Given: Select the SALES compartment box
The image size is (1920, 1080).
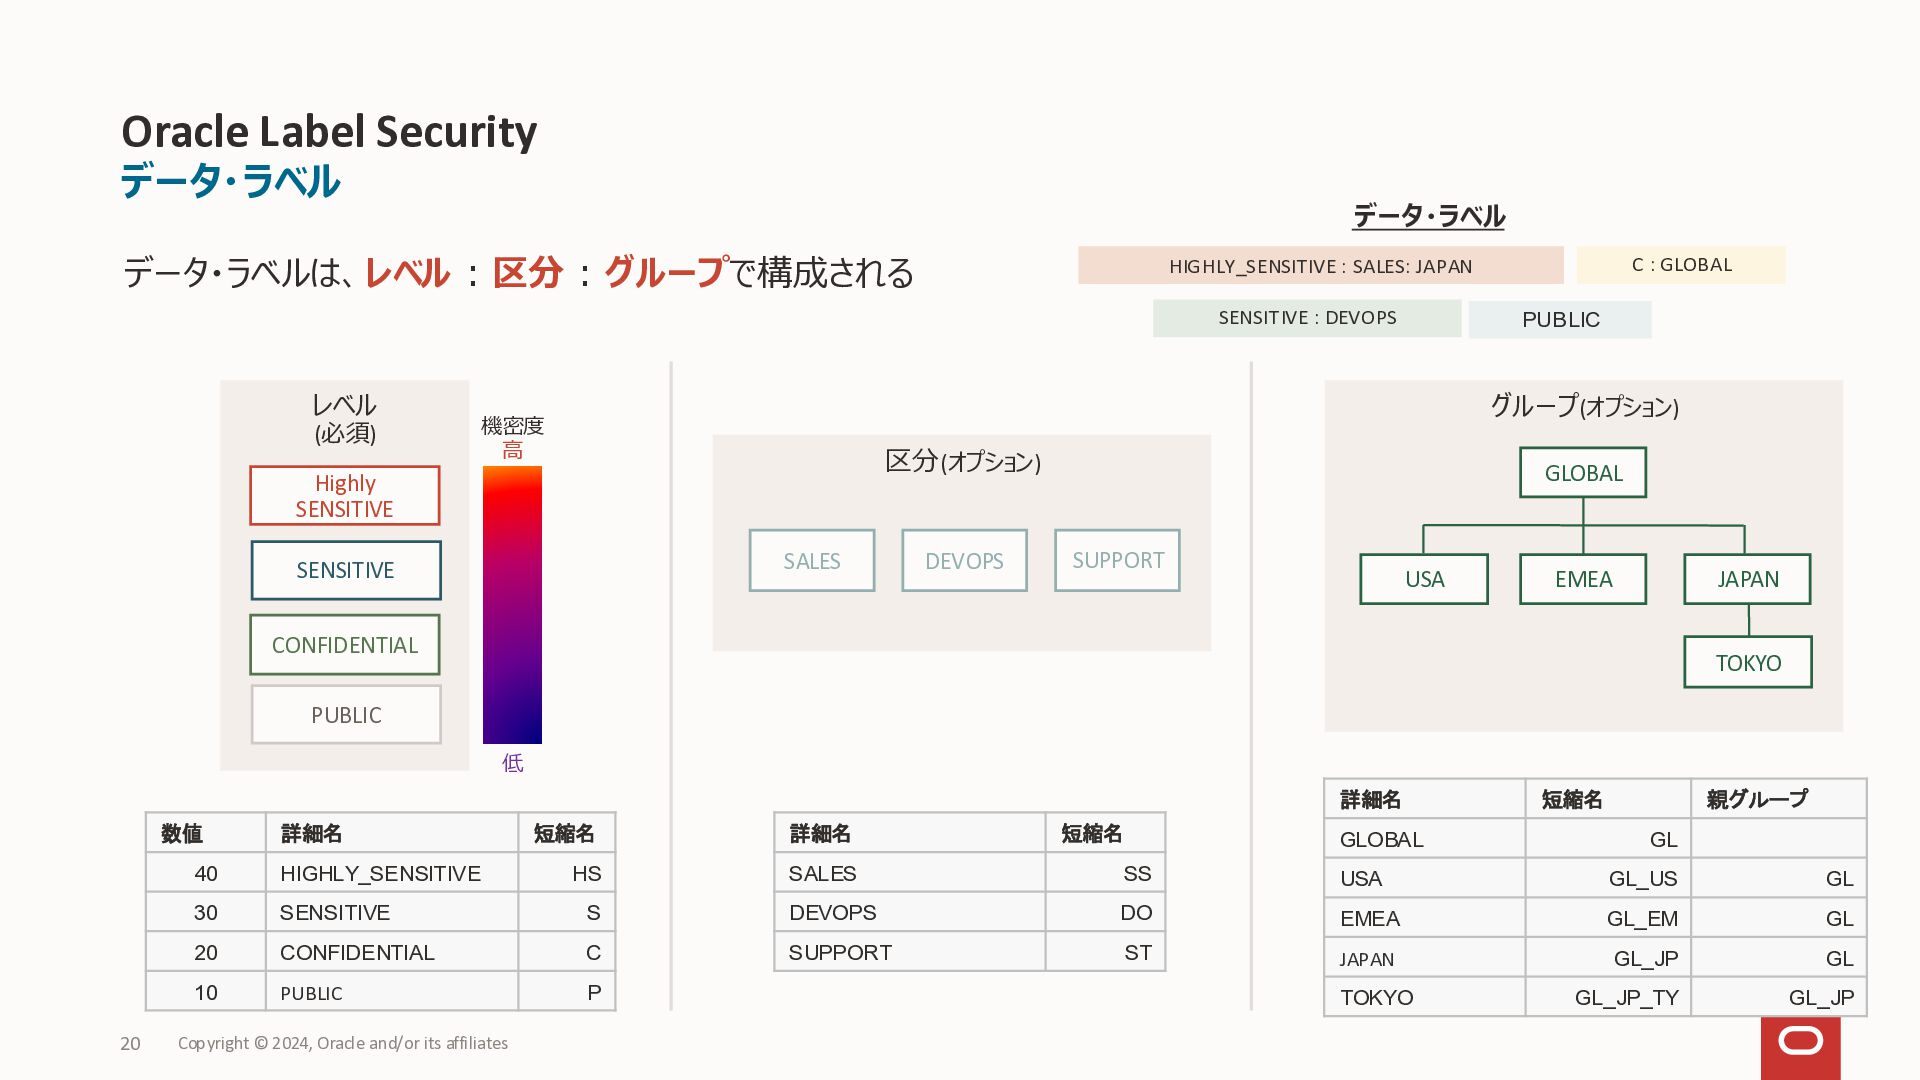Looking at the screenshot, I should (812, 561).
